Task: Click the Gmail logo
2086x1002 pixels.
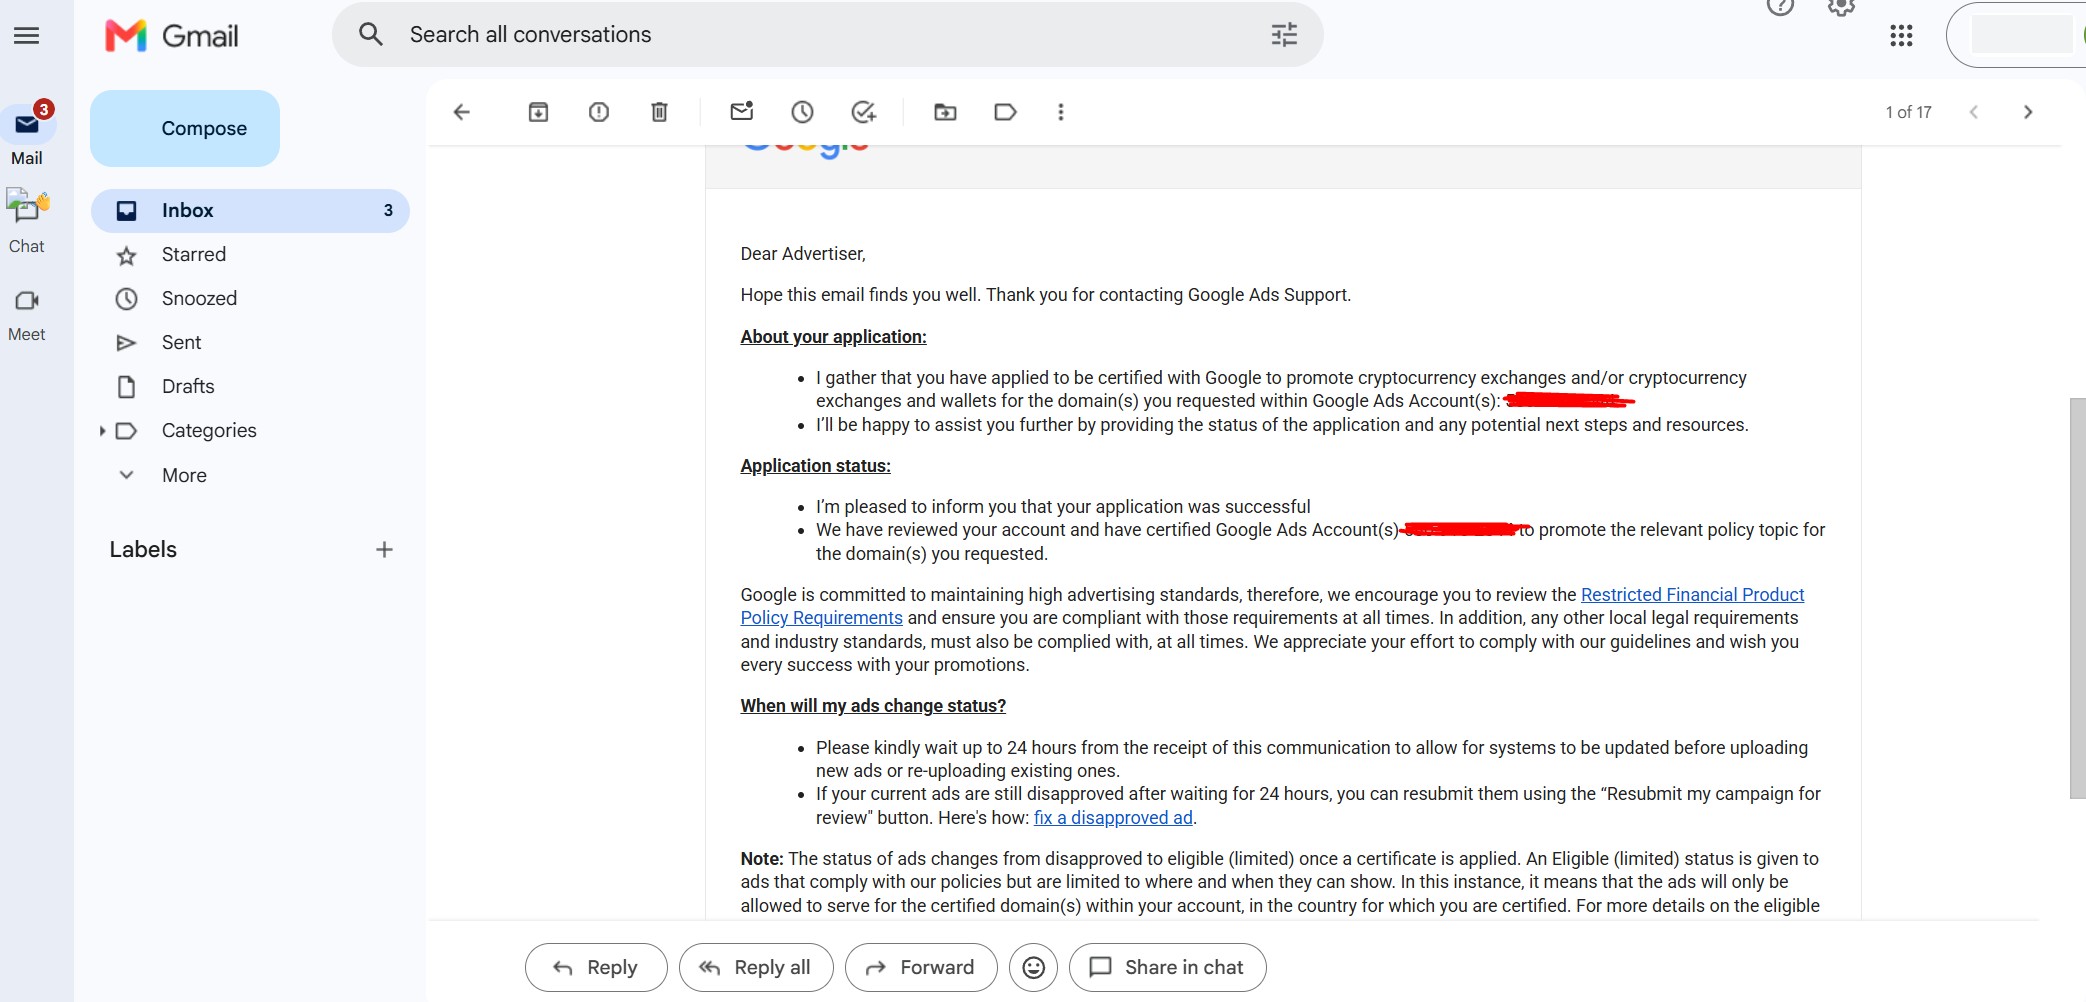Action: [172, 36]
